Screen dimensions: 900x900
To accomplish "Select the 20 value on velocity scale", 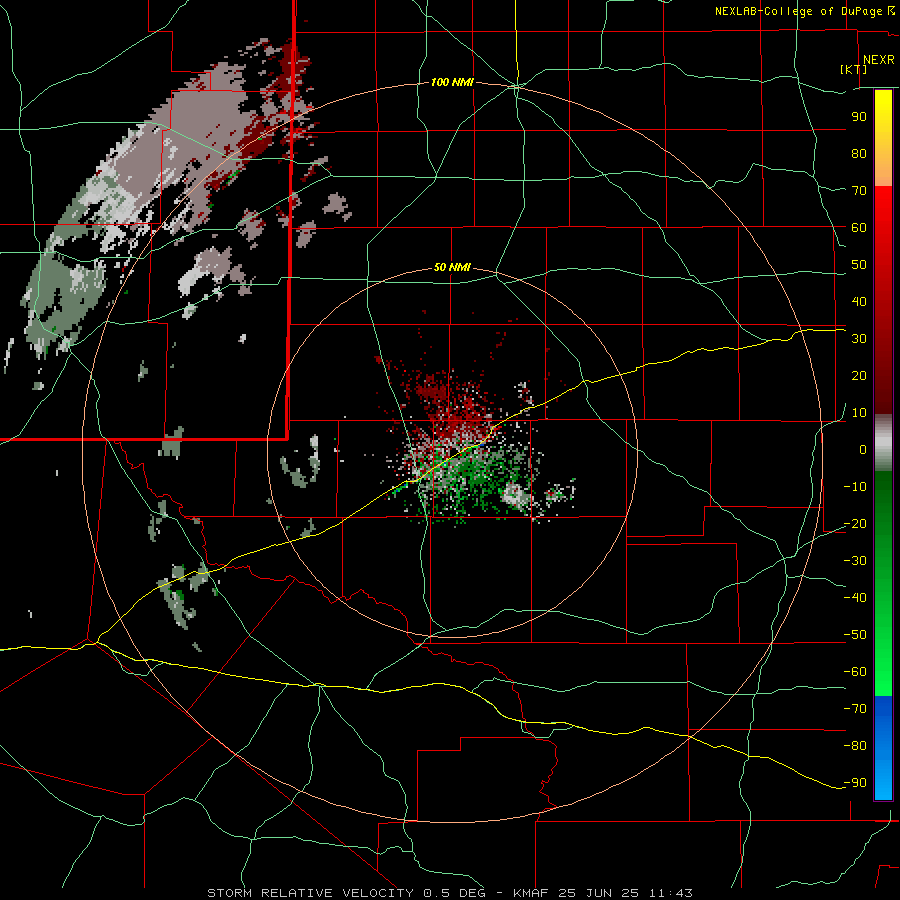I will click(x=859, y=376).
